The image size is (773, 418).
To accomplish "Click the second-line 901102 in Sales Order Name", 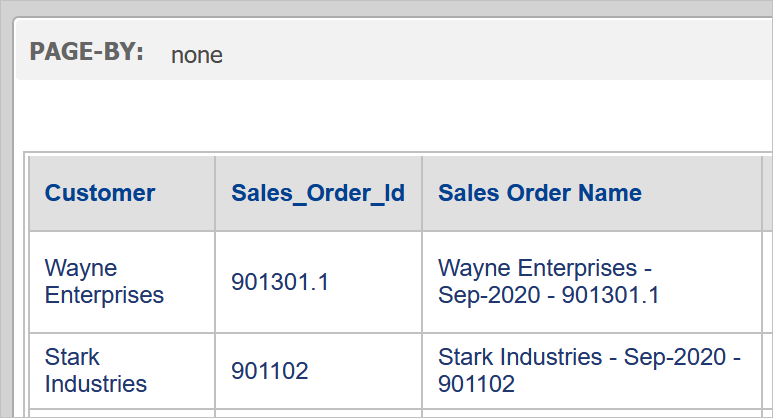I will tap(476, 384).
